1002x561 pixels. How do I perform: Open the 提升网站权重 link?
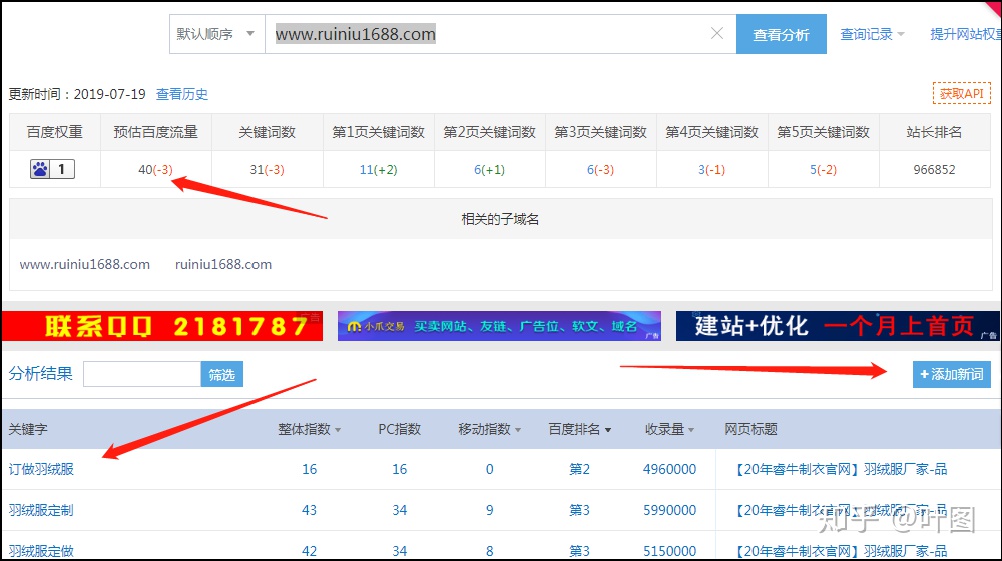[965, 34]
